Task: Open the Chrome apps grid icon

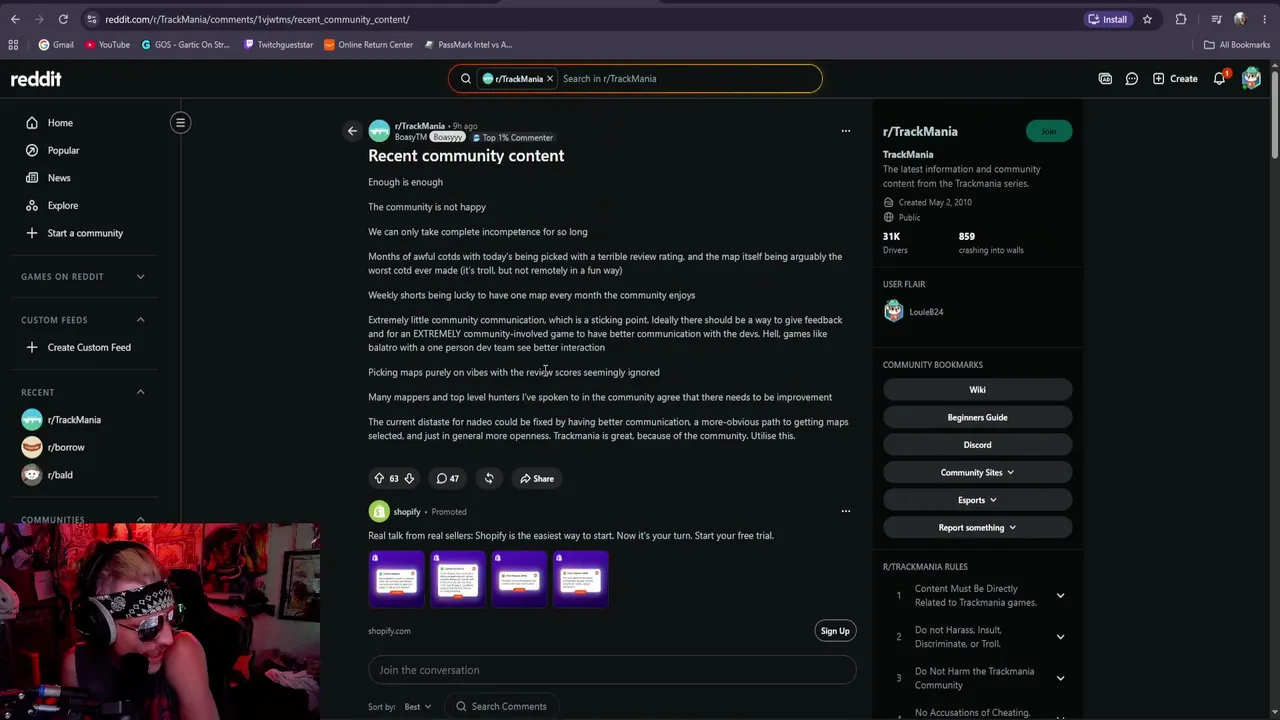Action: [13, 45]
